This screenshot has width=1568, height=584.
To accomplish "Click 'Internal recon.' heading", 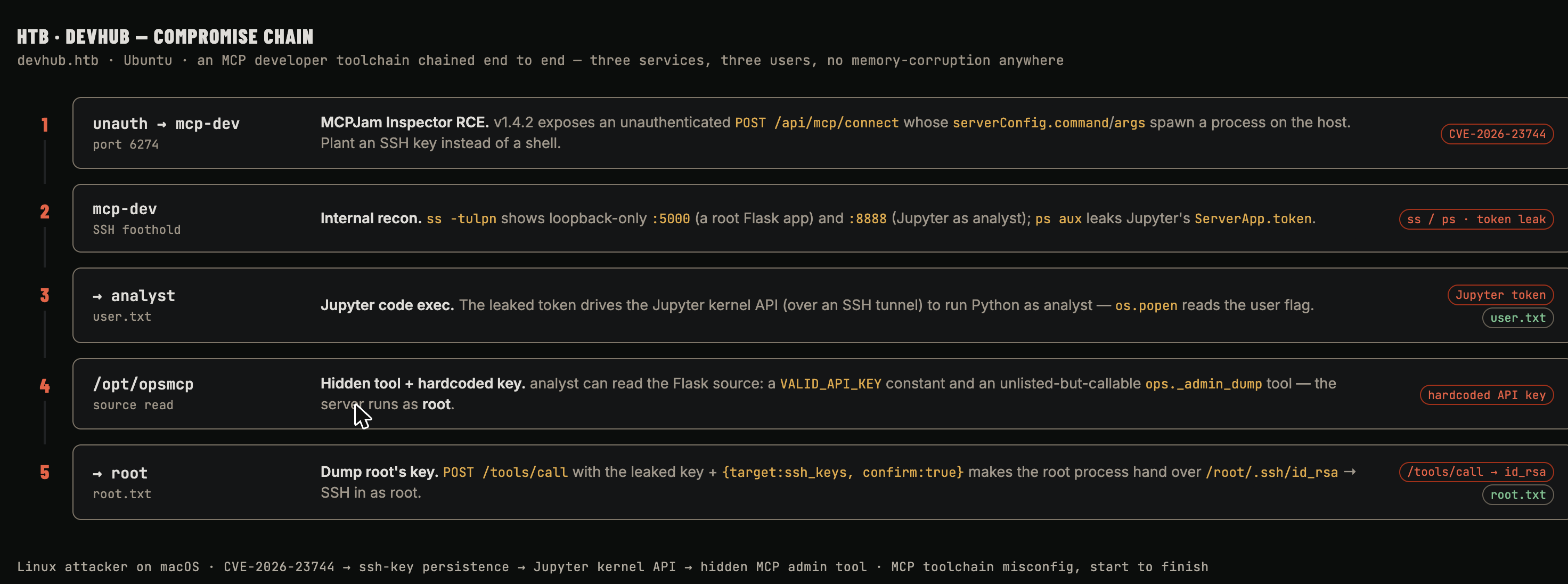I will point(371,218).
